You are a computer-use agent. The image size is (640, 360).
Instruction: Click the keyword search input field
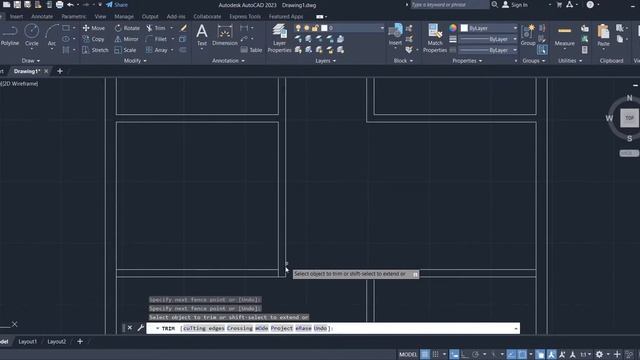pos(449,4)
